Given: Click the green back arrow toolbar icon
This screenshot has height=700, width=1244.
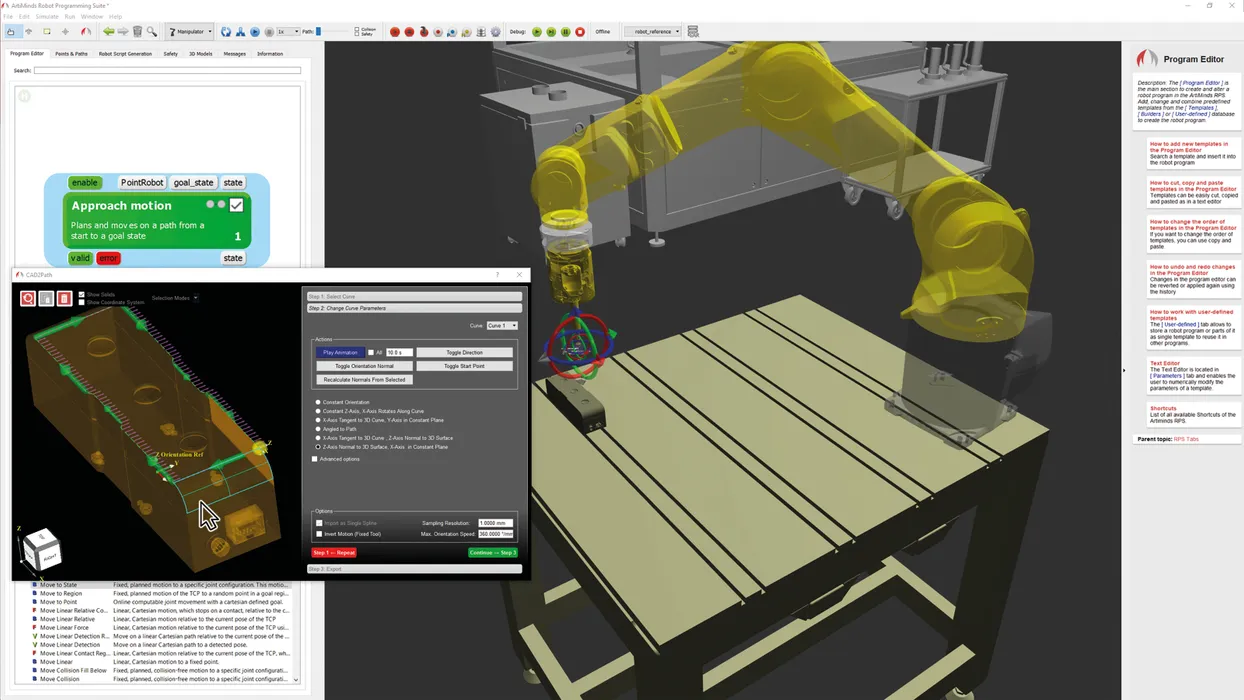Looking at the screenshot, I should [x=108, y=32].
